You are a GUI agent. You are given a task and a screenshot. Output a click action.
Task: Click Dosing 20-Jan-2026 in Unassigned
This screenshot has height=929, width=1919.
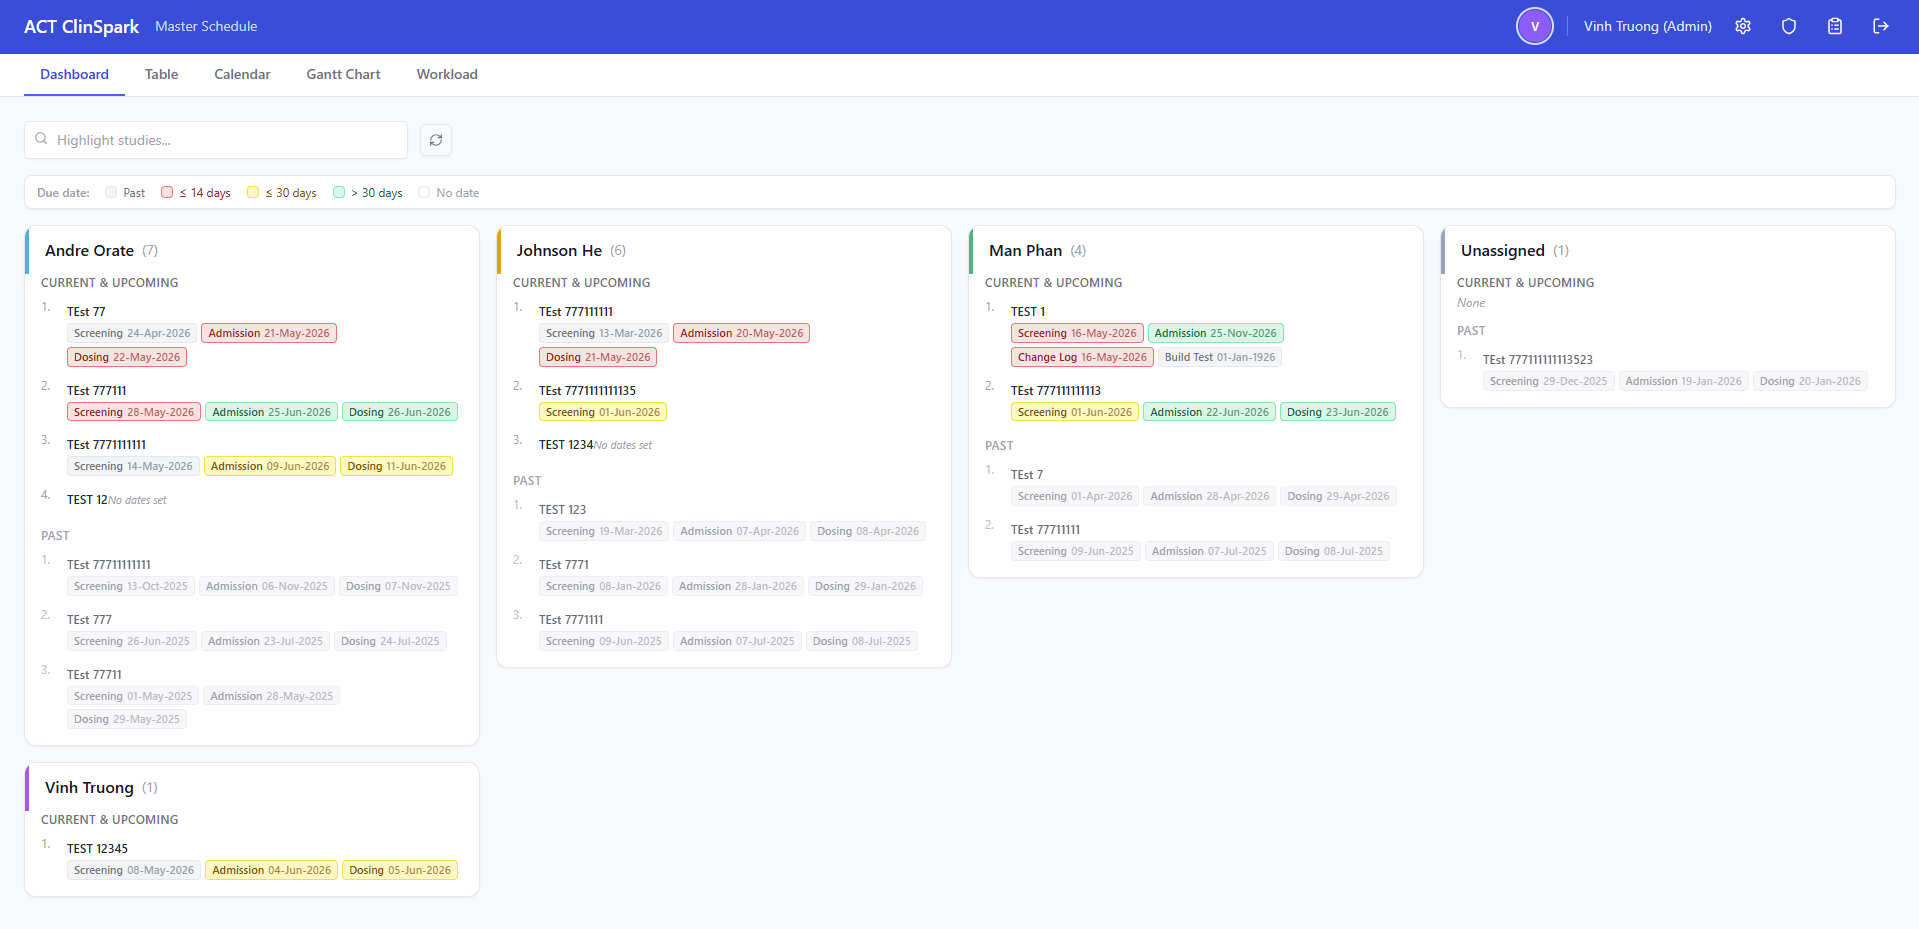pyautogui.click(x=1810, y=381)
